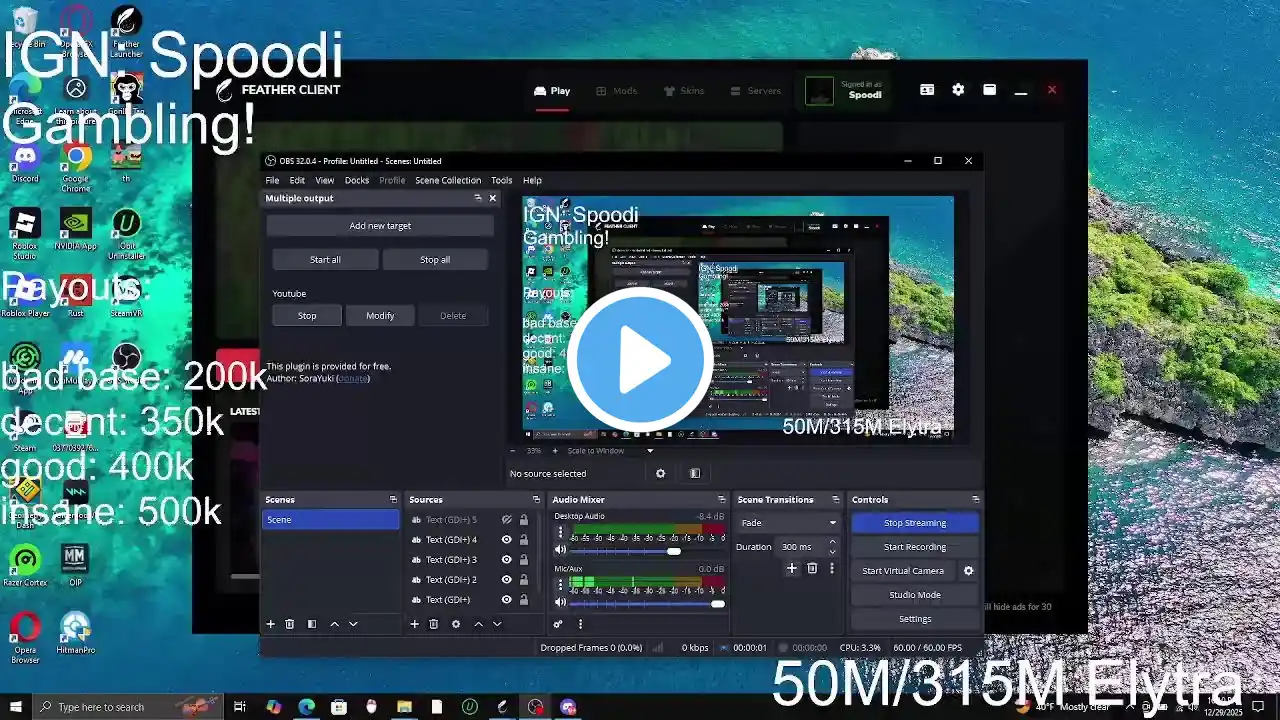Open Audio Mixer bottom options menu dots
1280x720 pixels.
pyautogui.click(x=580, y=624)
